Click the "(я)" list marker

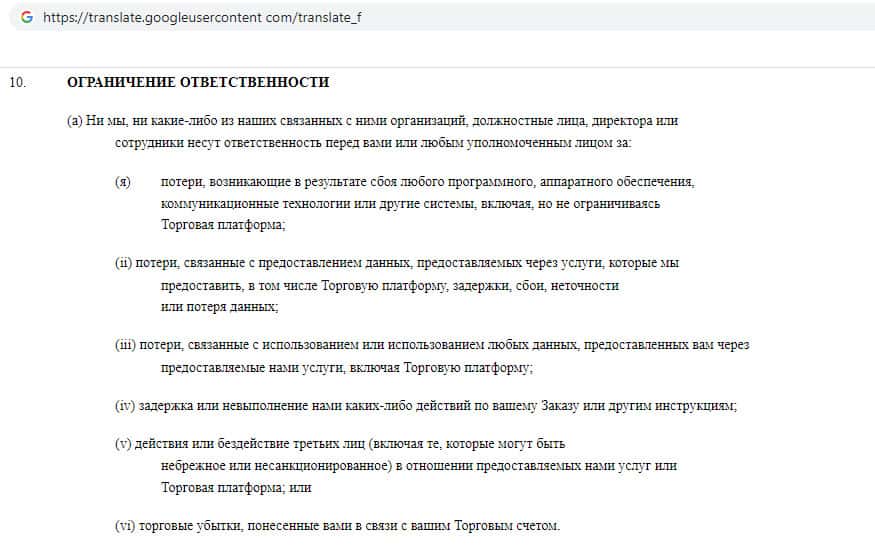[x=123, y=182]
